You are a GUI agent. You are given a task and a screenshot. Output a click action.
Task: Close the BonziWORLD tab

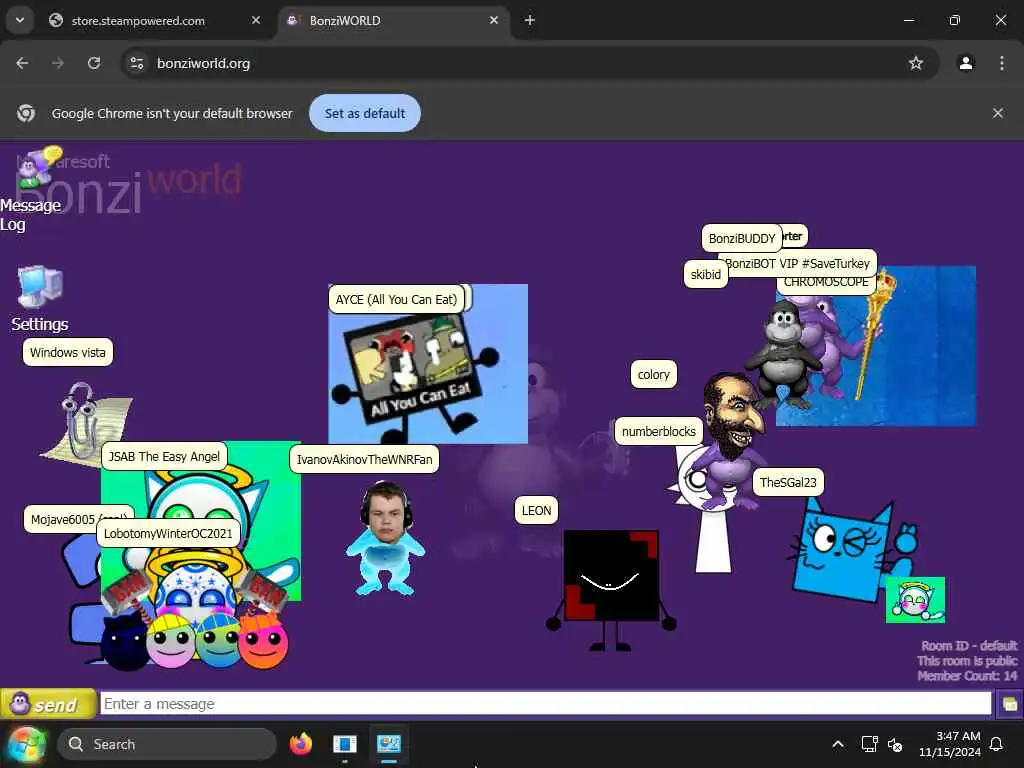coord(494,20)
